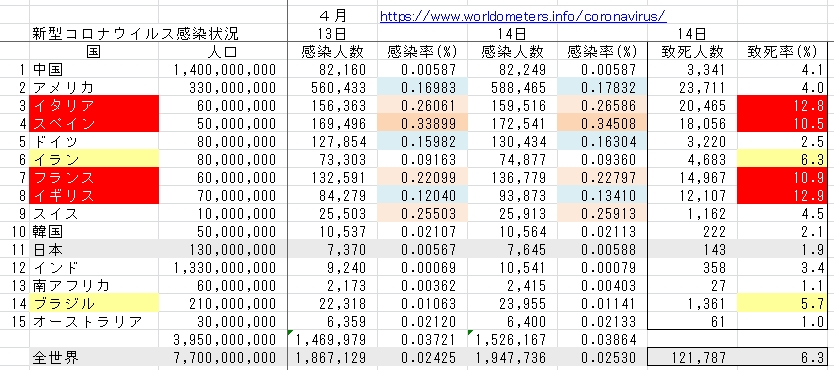This screenshot has height=370, width=834.
Task: Select the 人口 column header cell
Action: tap(222, 51)
